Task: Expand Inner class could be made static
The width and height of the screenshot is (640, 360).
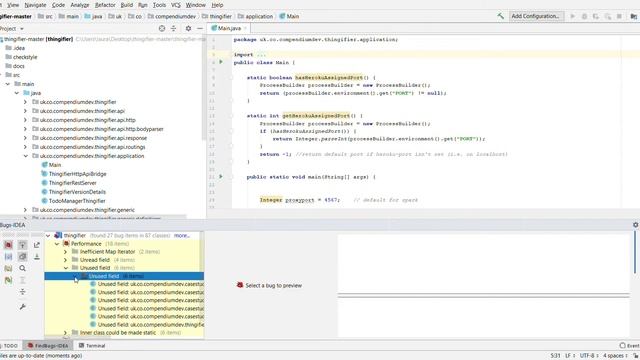Action: [x=66, y=333]
